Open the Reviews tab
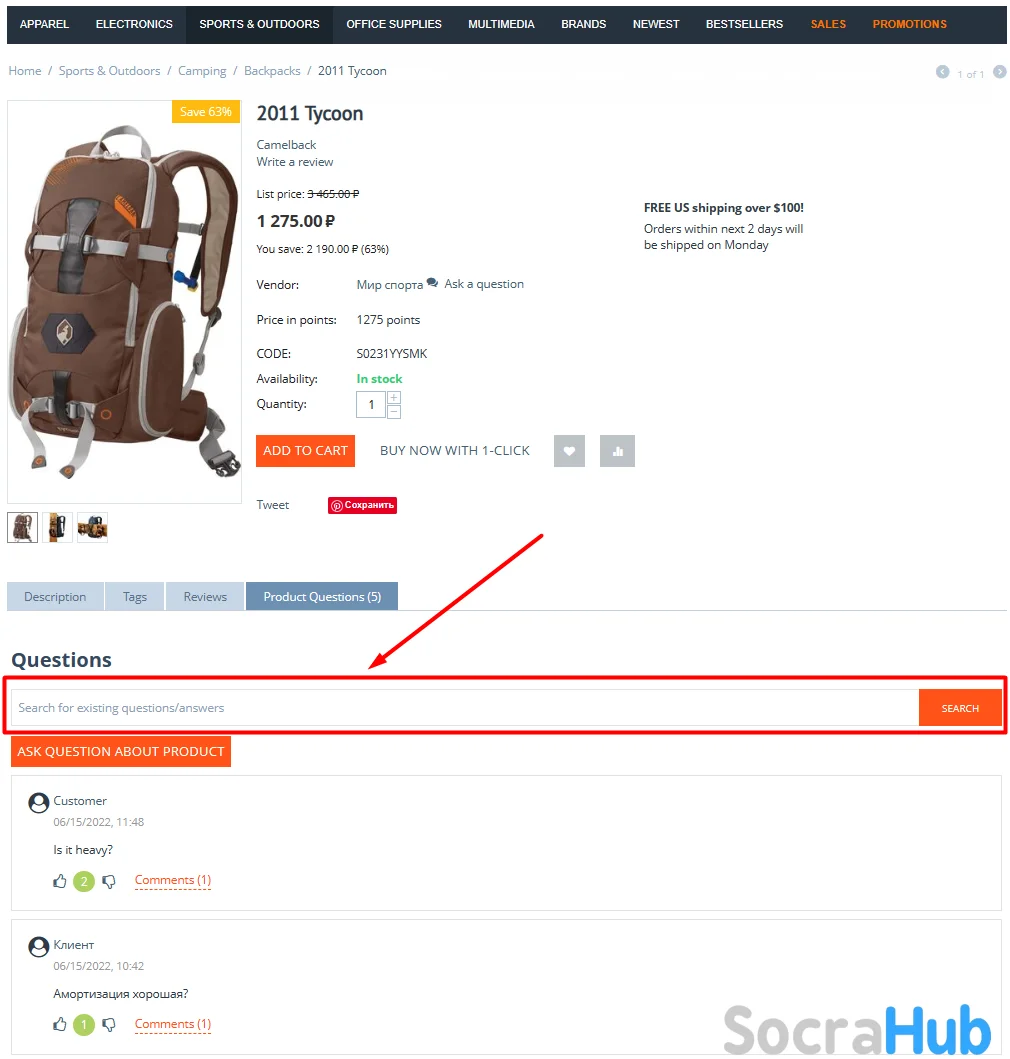This screenshot has height=1059, width=1010. tap(205, 596)
